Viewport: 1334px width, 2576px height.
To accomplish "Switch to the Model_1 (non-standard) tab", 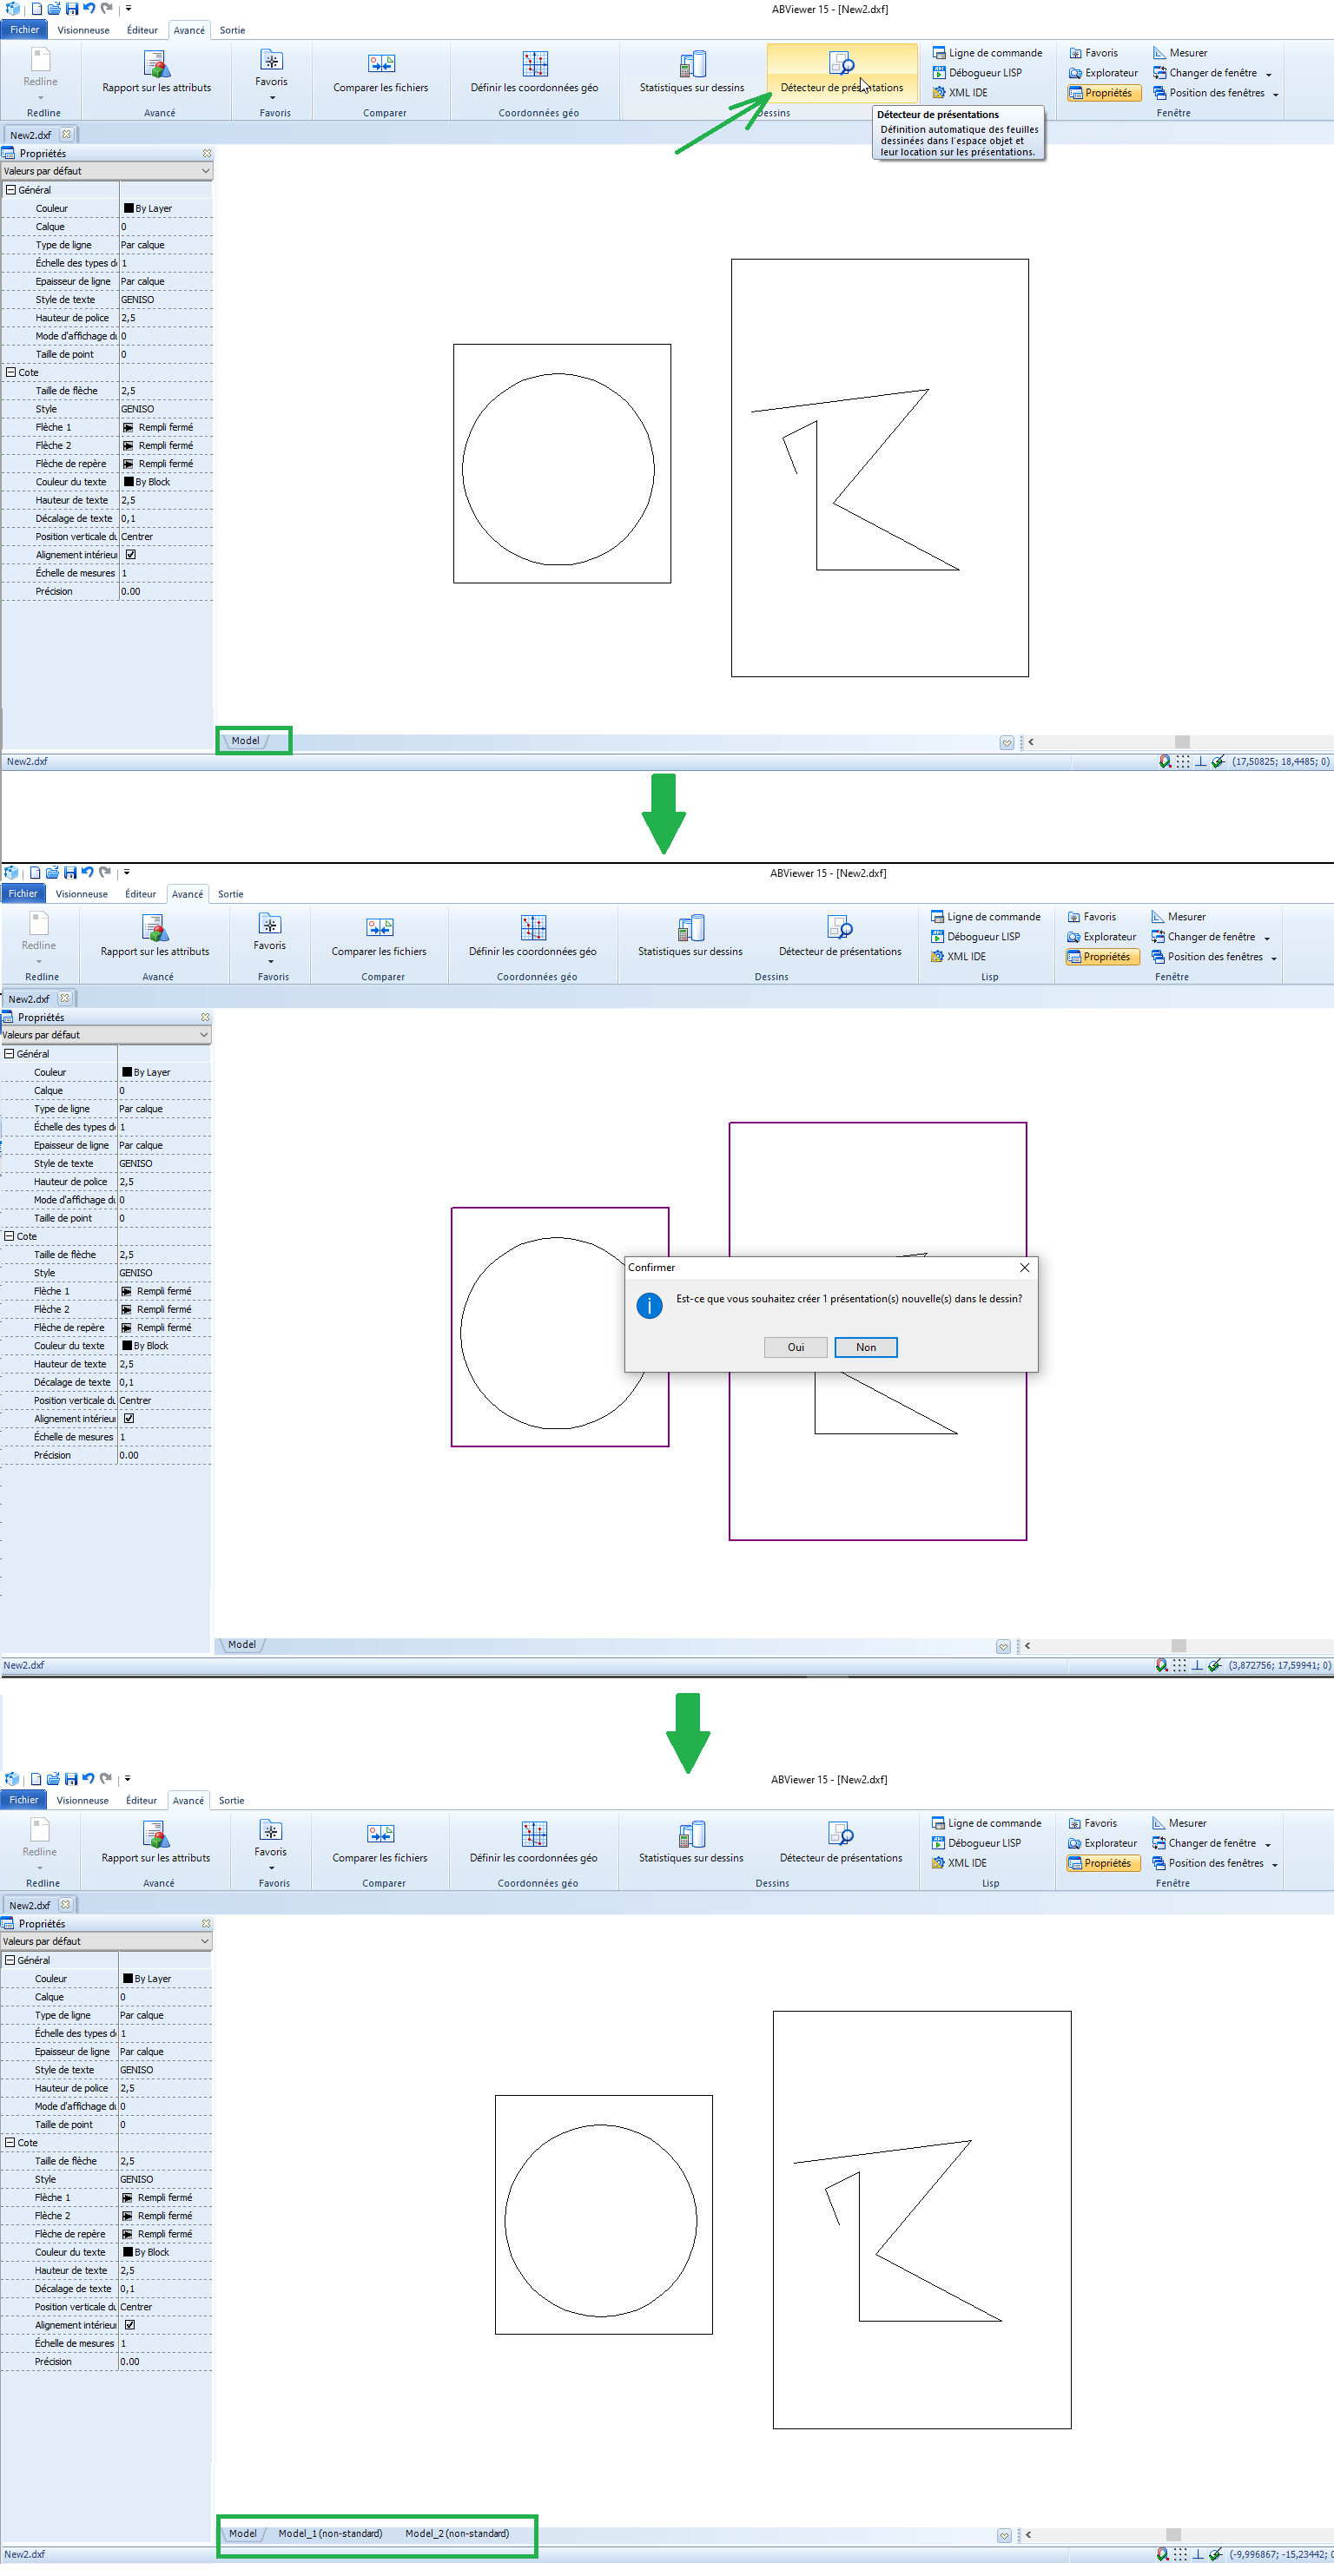I will [x=330, y=2533].
